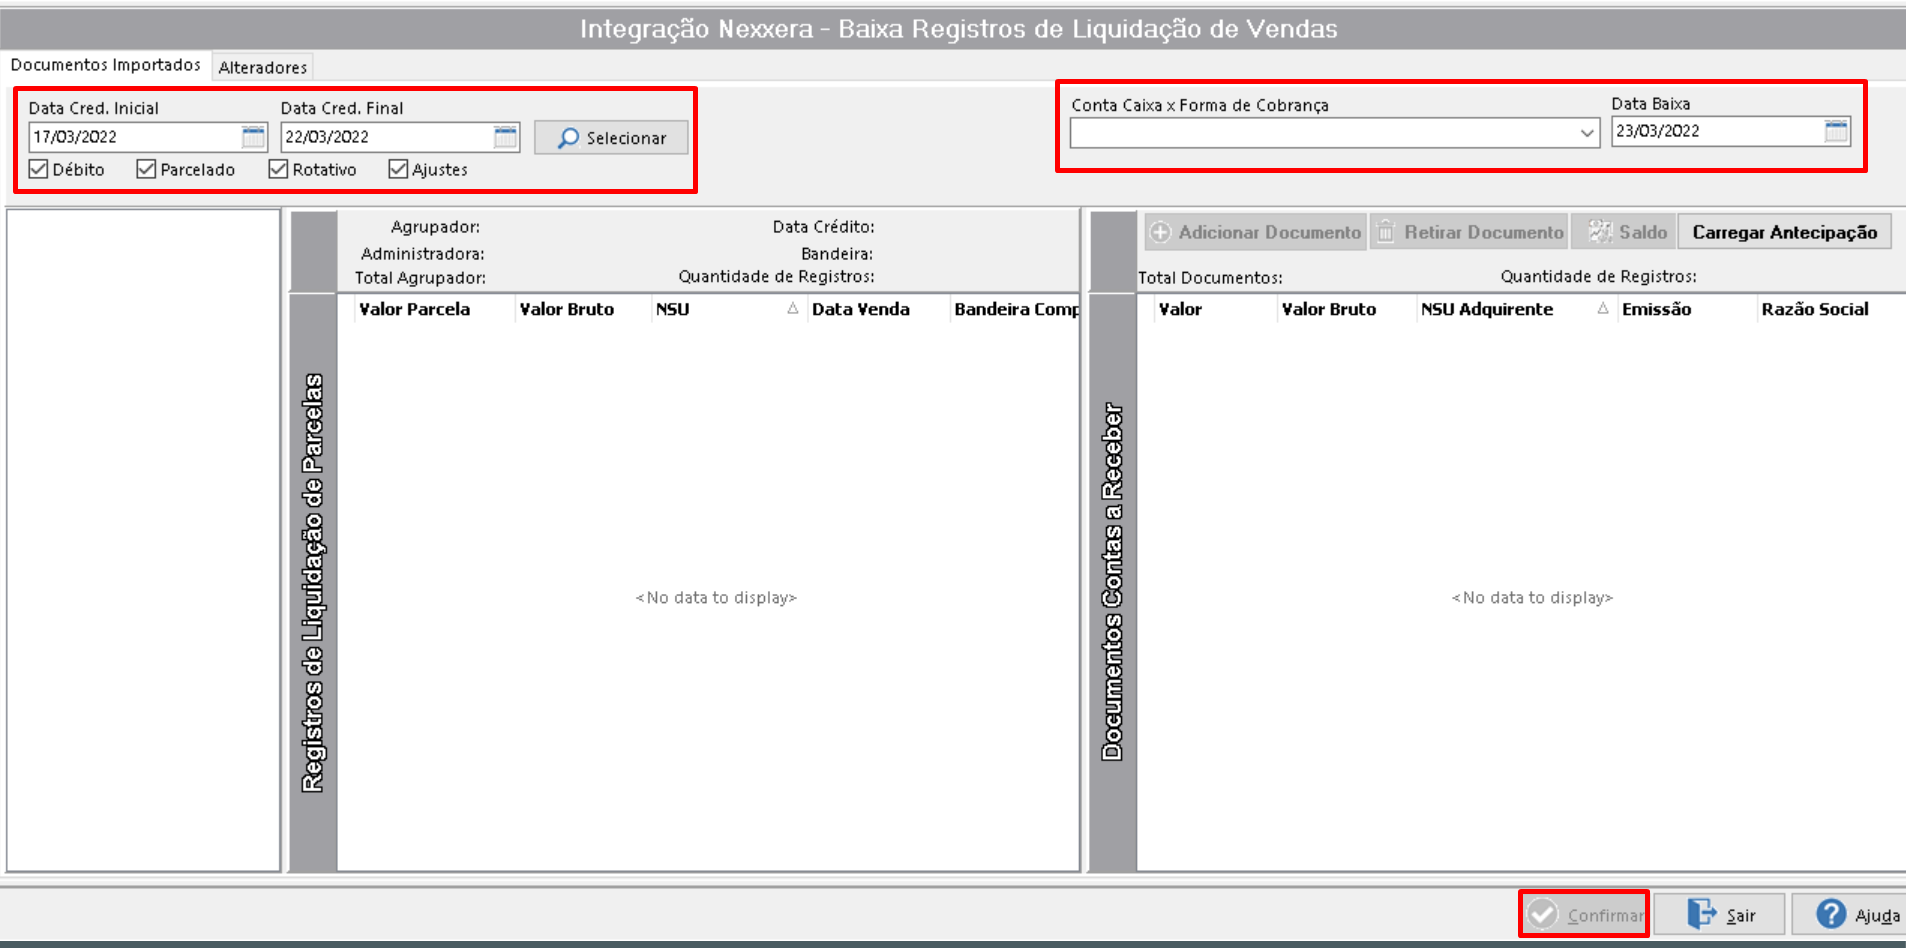
Task: Open Ajuda help button
Action: click(x=1850, y=914)
